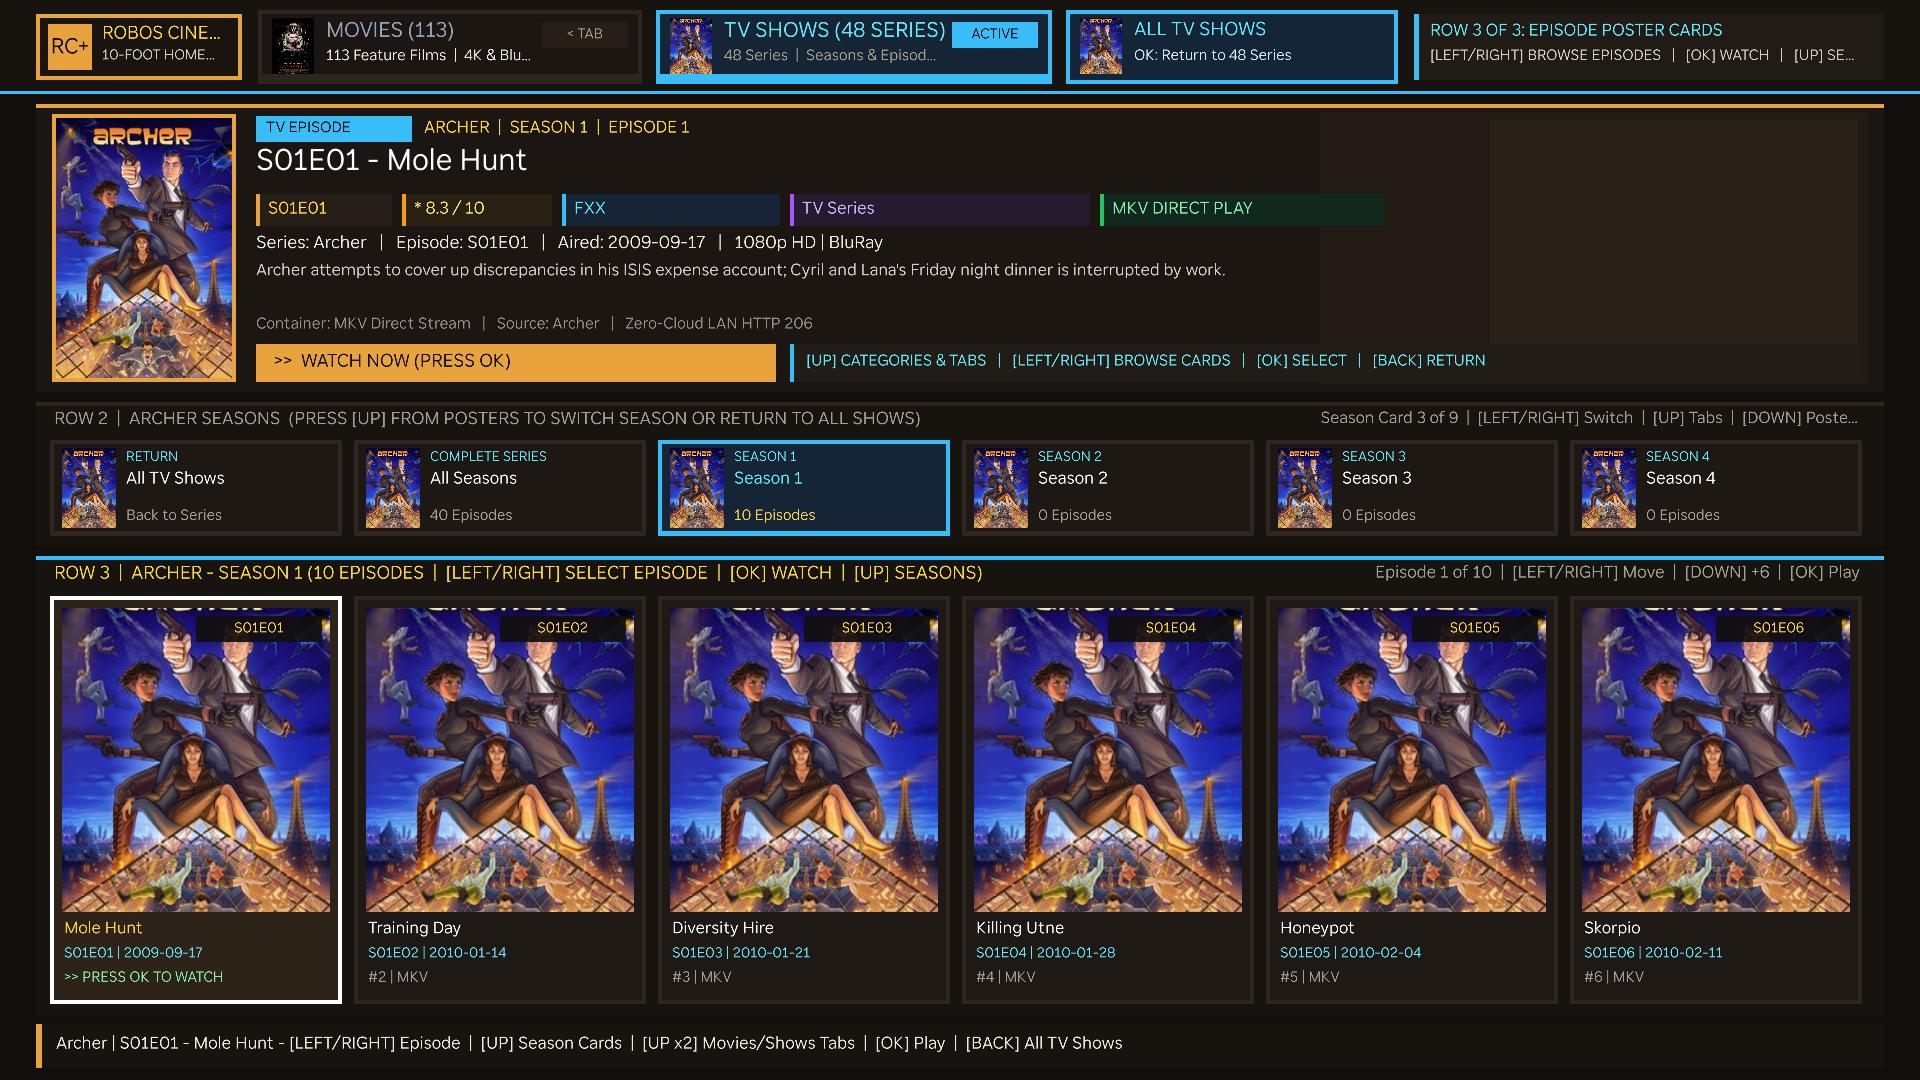Click the TV Shows tab poster icon
1920x1080 pixels.
pos(691,46)
